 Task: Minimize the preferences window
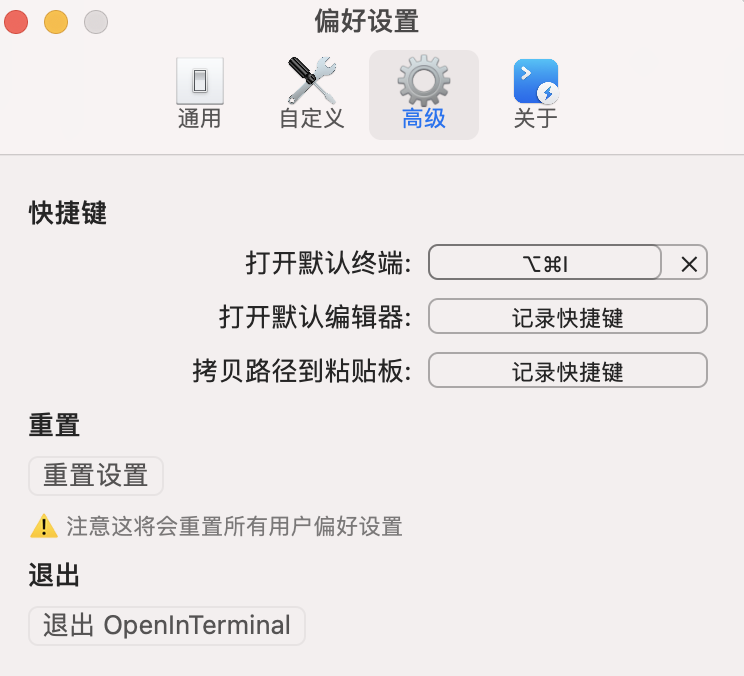[x=56, y=21]
